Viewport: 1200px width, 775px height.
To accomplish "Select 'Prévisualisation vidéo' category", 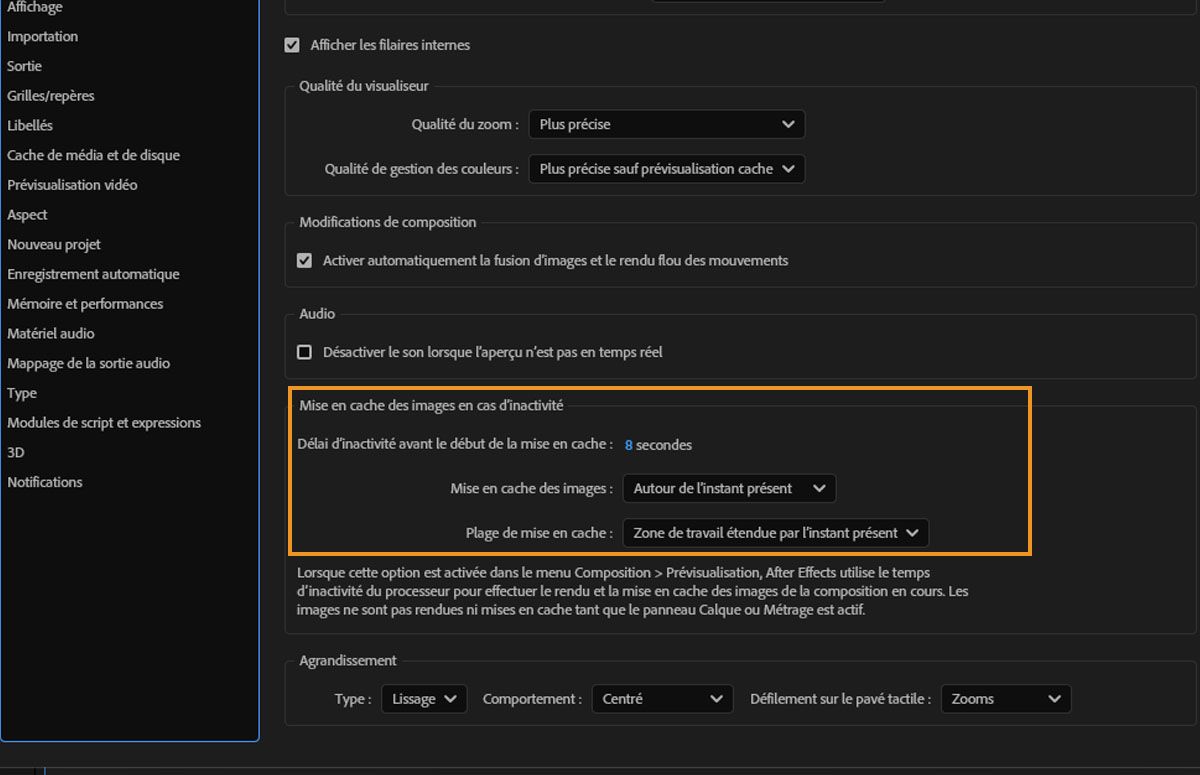I will (72, 185).
